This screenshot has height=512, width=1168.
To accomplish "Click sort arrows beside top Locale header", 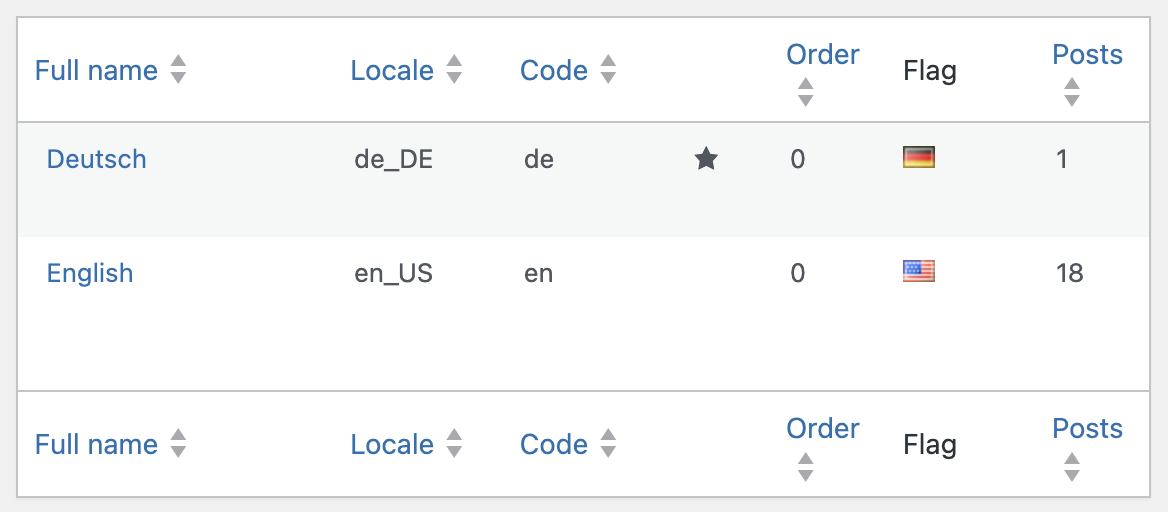I will (x=454, y=70).
